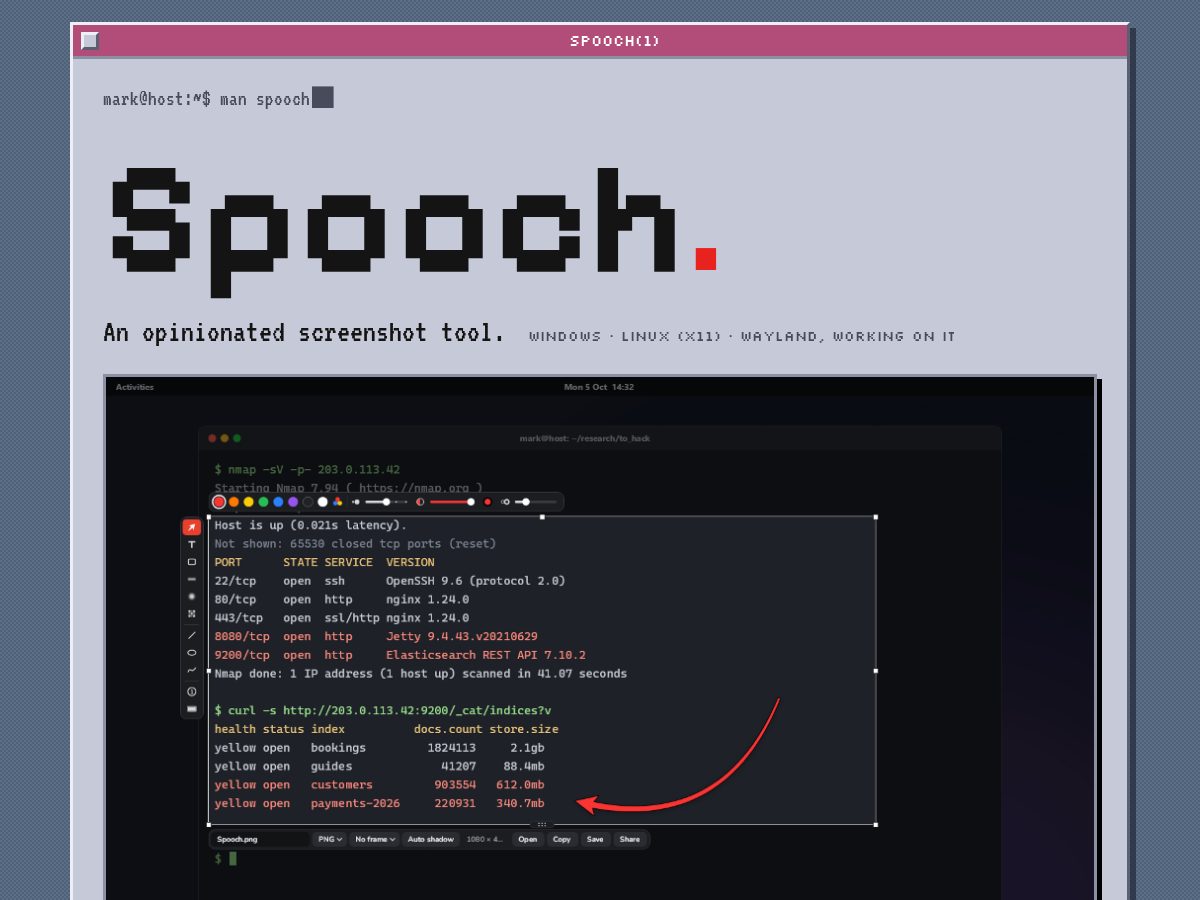Click the small red dot after opacity slider
1200x900 pixels.
(488, 502)
